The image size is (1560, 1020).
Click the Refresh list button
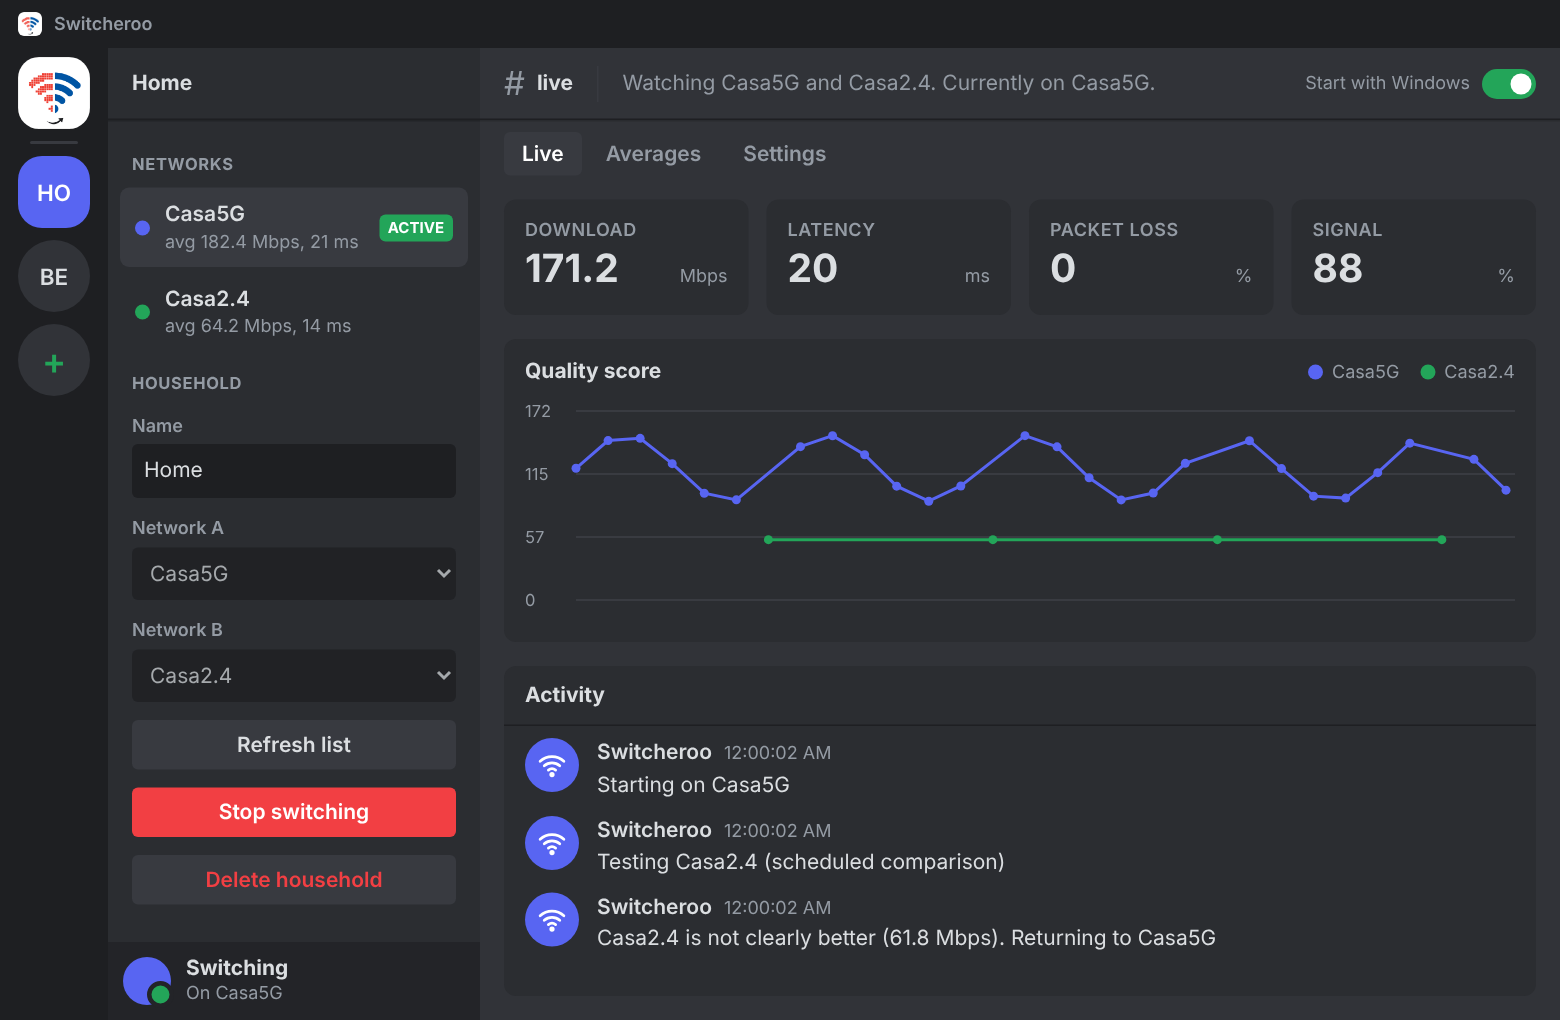point(294,745)
